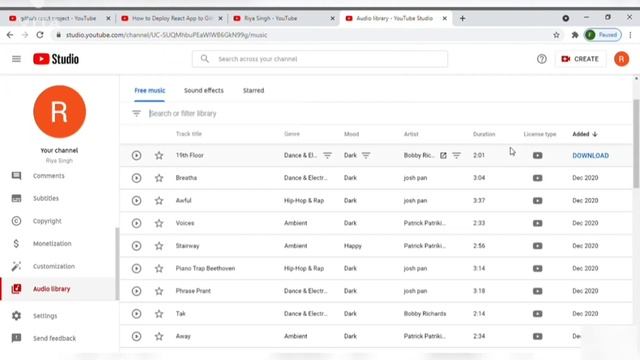Screen dimensions: 640x360
Task: Play the Stairway track
Action: point(136,246)
